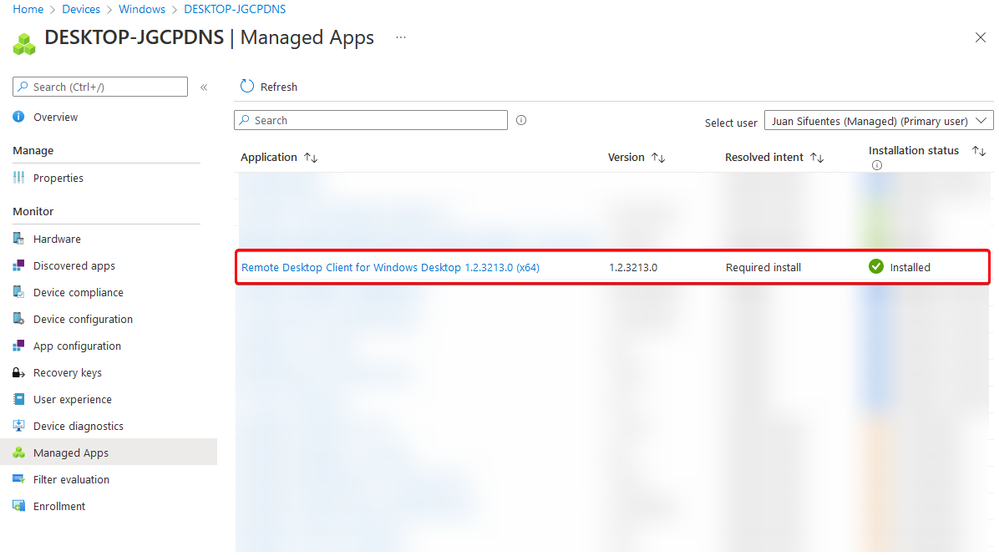The height and width of the screenshot is (555, 999).
Task: Click the Refresh circular arrow icon
Action: [247, 86]
